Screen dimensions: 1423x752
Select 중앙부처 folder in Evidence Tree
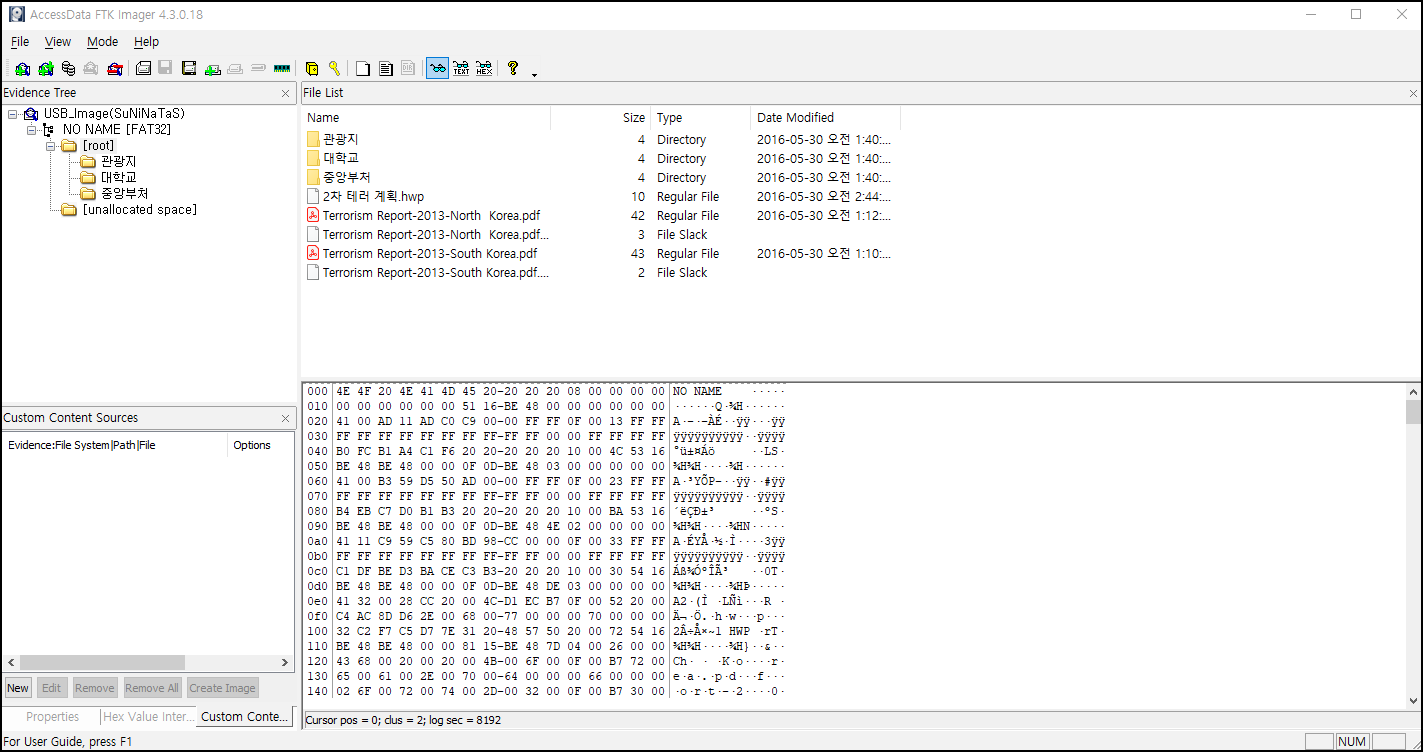[x=125, y=194]
